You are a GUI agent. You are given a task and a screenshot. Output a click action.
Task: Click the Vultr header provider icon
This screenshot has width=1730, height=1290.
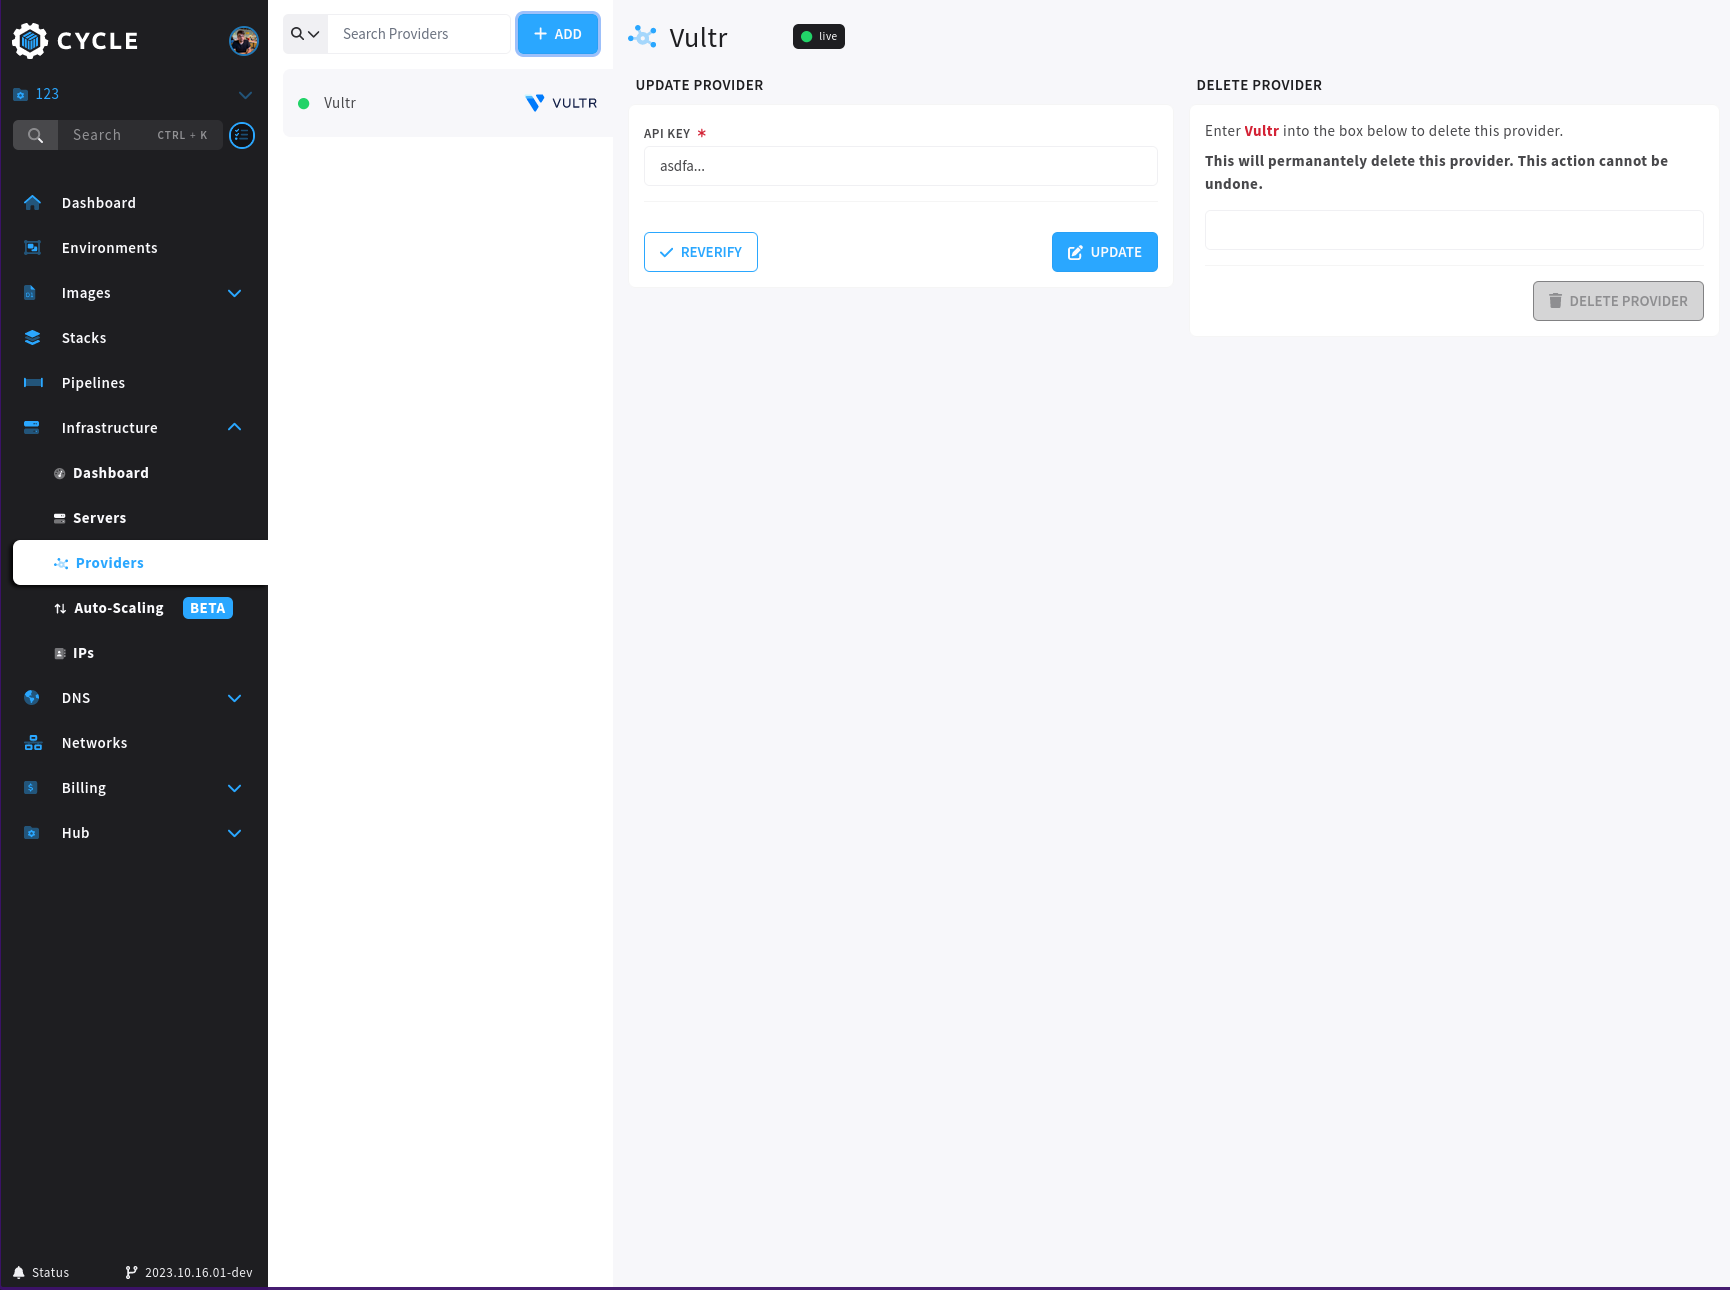[x=642, y=37]
